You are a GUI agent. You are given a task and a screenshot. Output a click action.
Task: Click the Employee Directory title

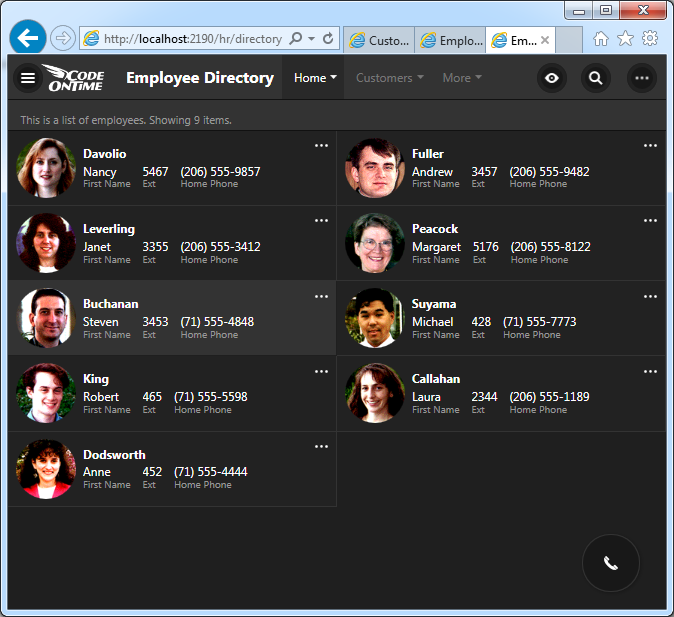click(x=200, y=78)
